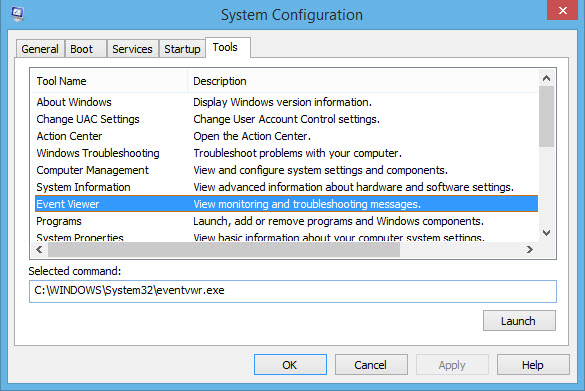The height and width of the screenshot is (391, 585).
Task: Click the horizontal scrollbar thumb
Action: pos(224,249)
